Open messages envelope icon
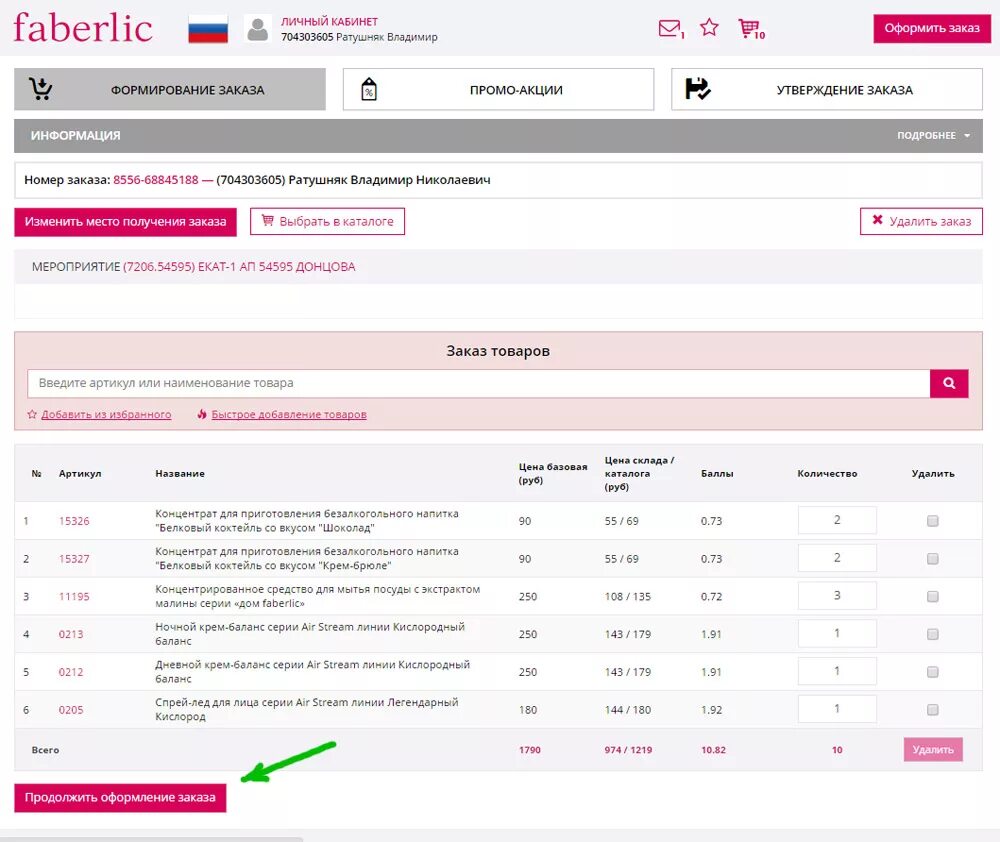This screenshot has width=1000, height=842. (670, 28)
